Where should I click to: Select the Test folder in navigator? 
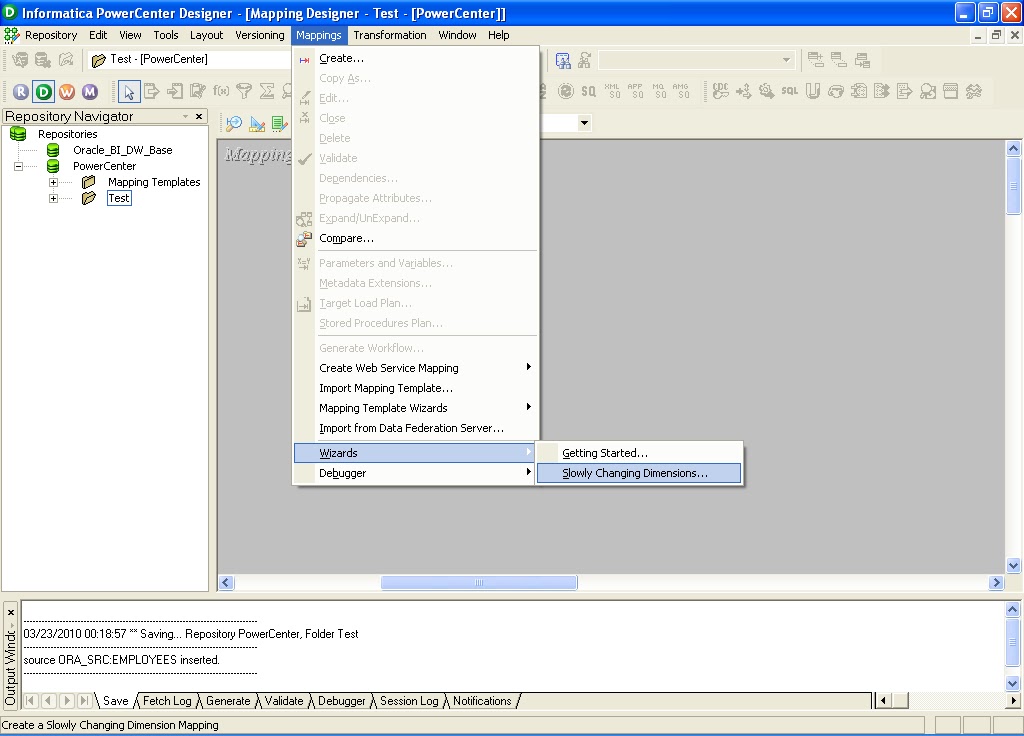pyautogui.click(x=119, y=199)
